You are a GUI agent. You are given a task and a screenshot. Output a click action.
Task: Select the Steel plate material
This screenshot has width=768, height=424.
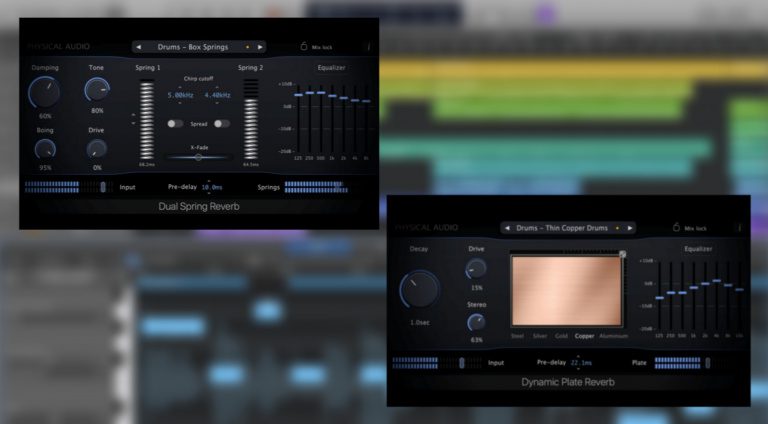(517, 336)
